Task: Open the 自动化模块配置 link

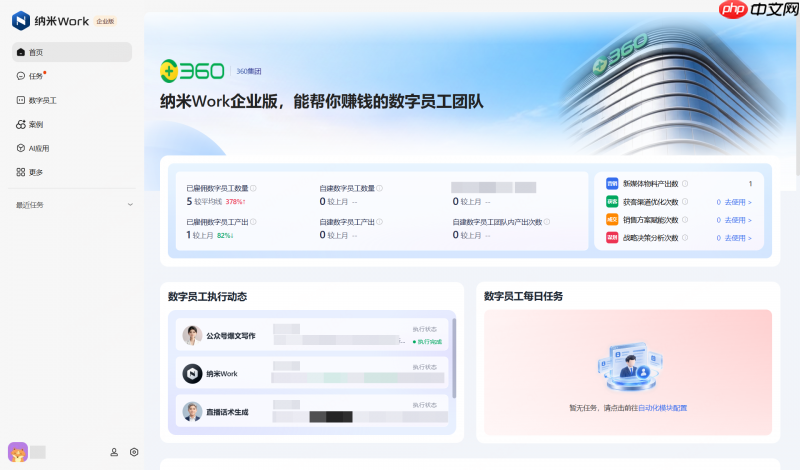Action: (662, 408)
